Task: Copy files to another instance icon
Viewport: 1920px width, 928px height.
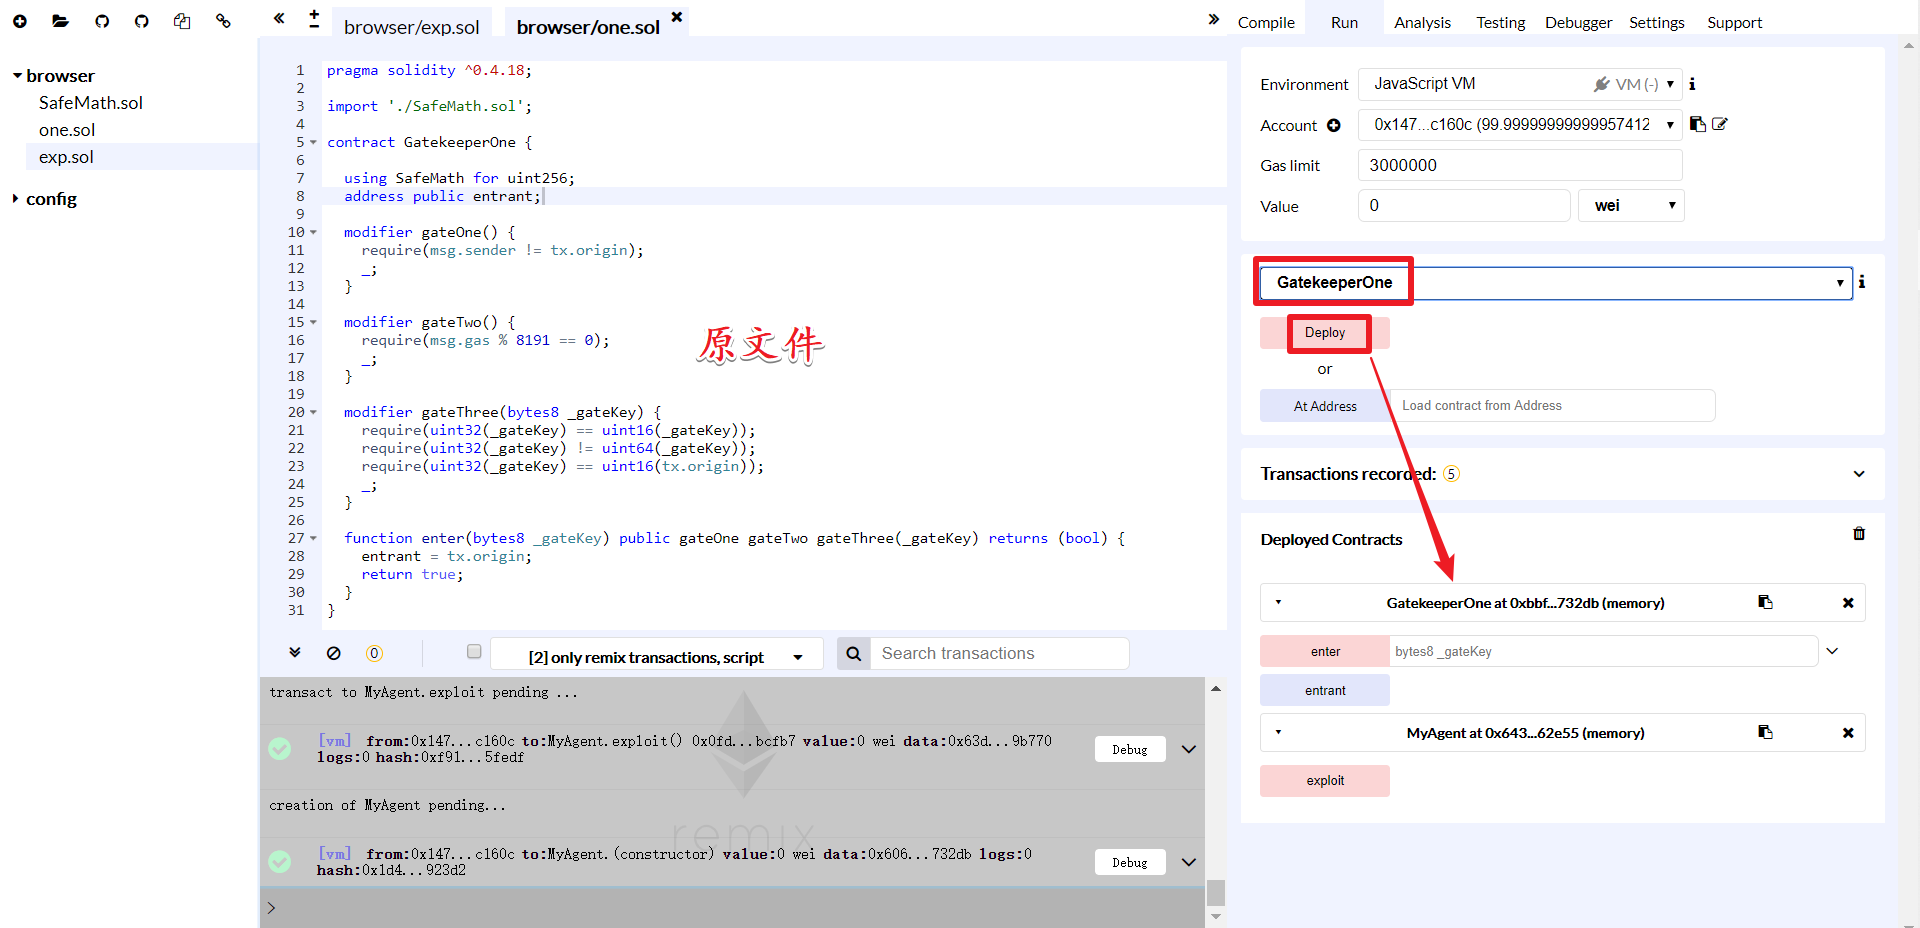Action: pyautogui.click(x=182, y=21)
